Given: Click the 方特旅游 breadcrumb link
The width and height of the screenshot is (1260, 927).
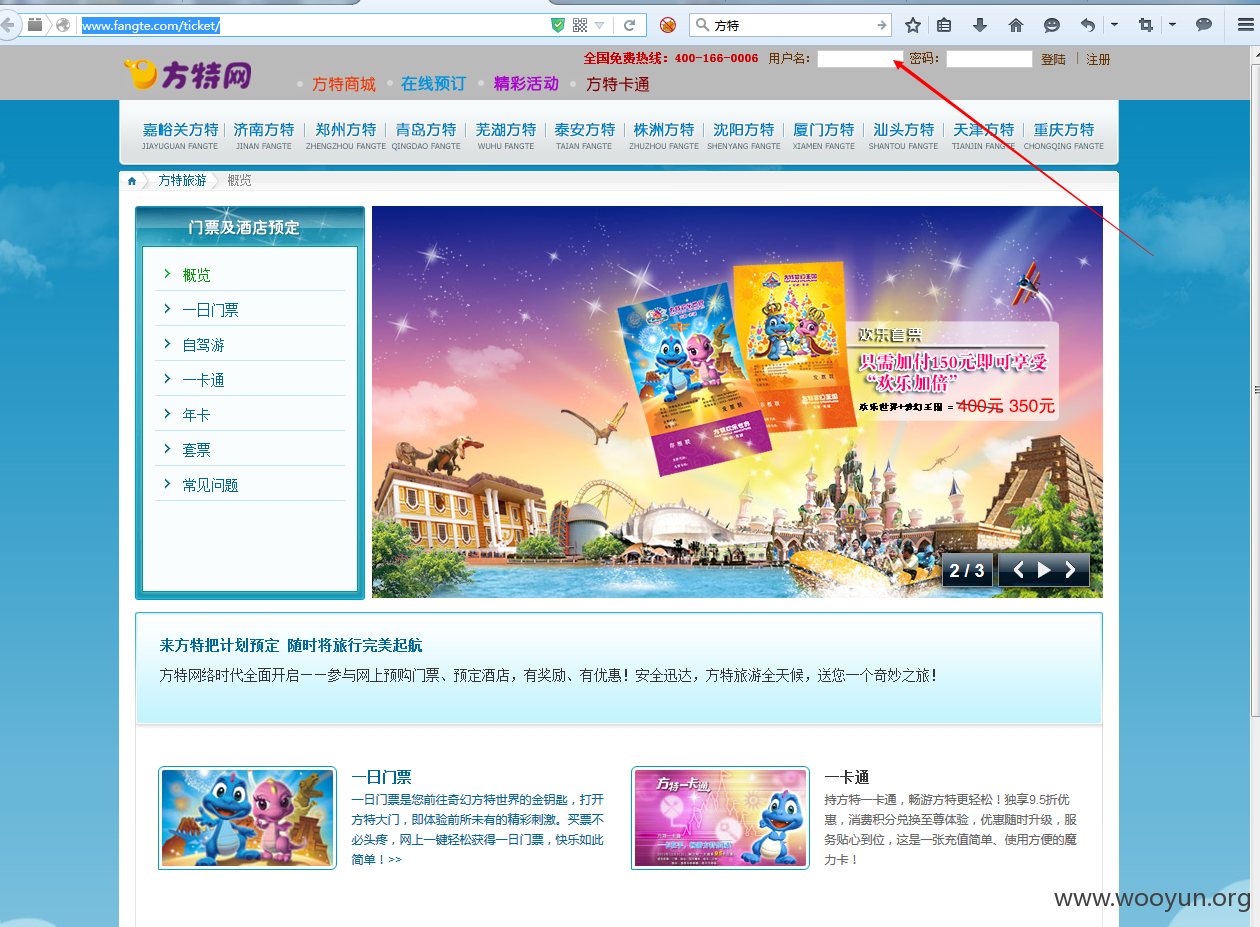Looking at the screenshot, I should [x=182, y=181].
